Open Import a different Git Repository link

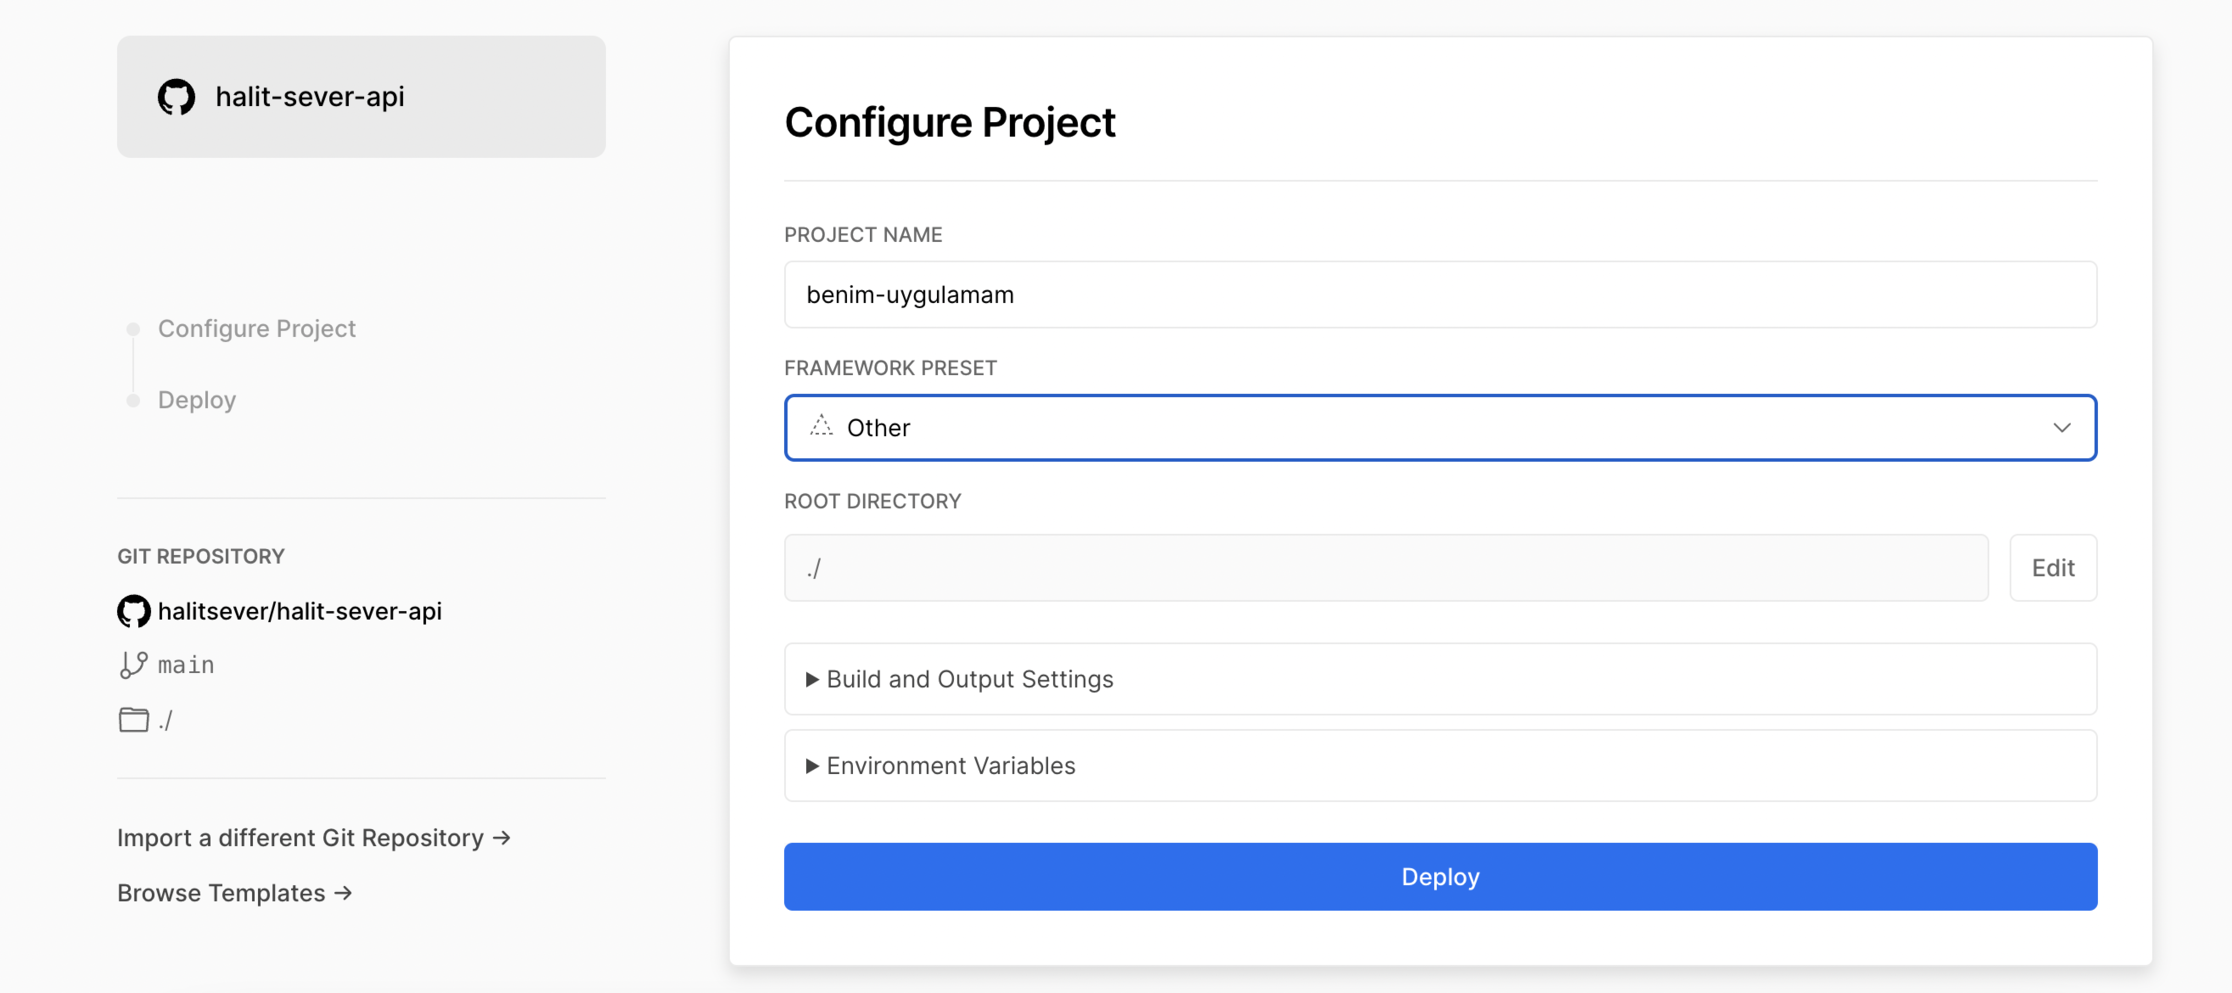314,838
